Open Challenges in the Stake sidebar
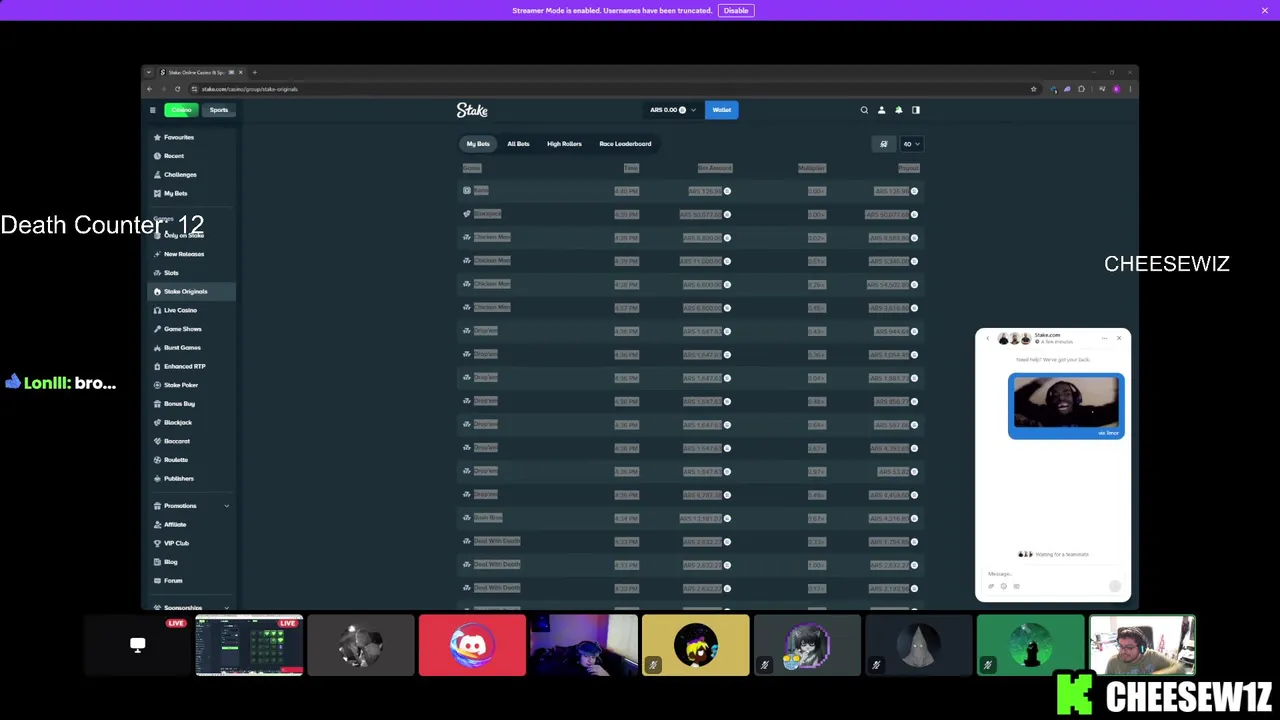Screen dimensions: 1280x720 point(190,175)
